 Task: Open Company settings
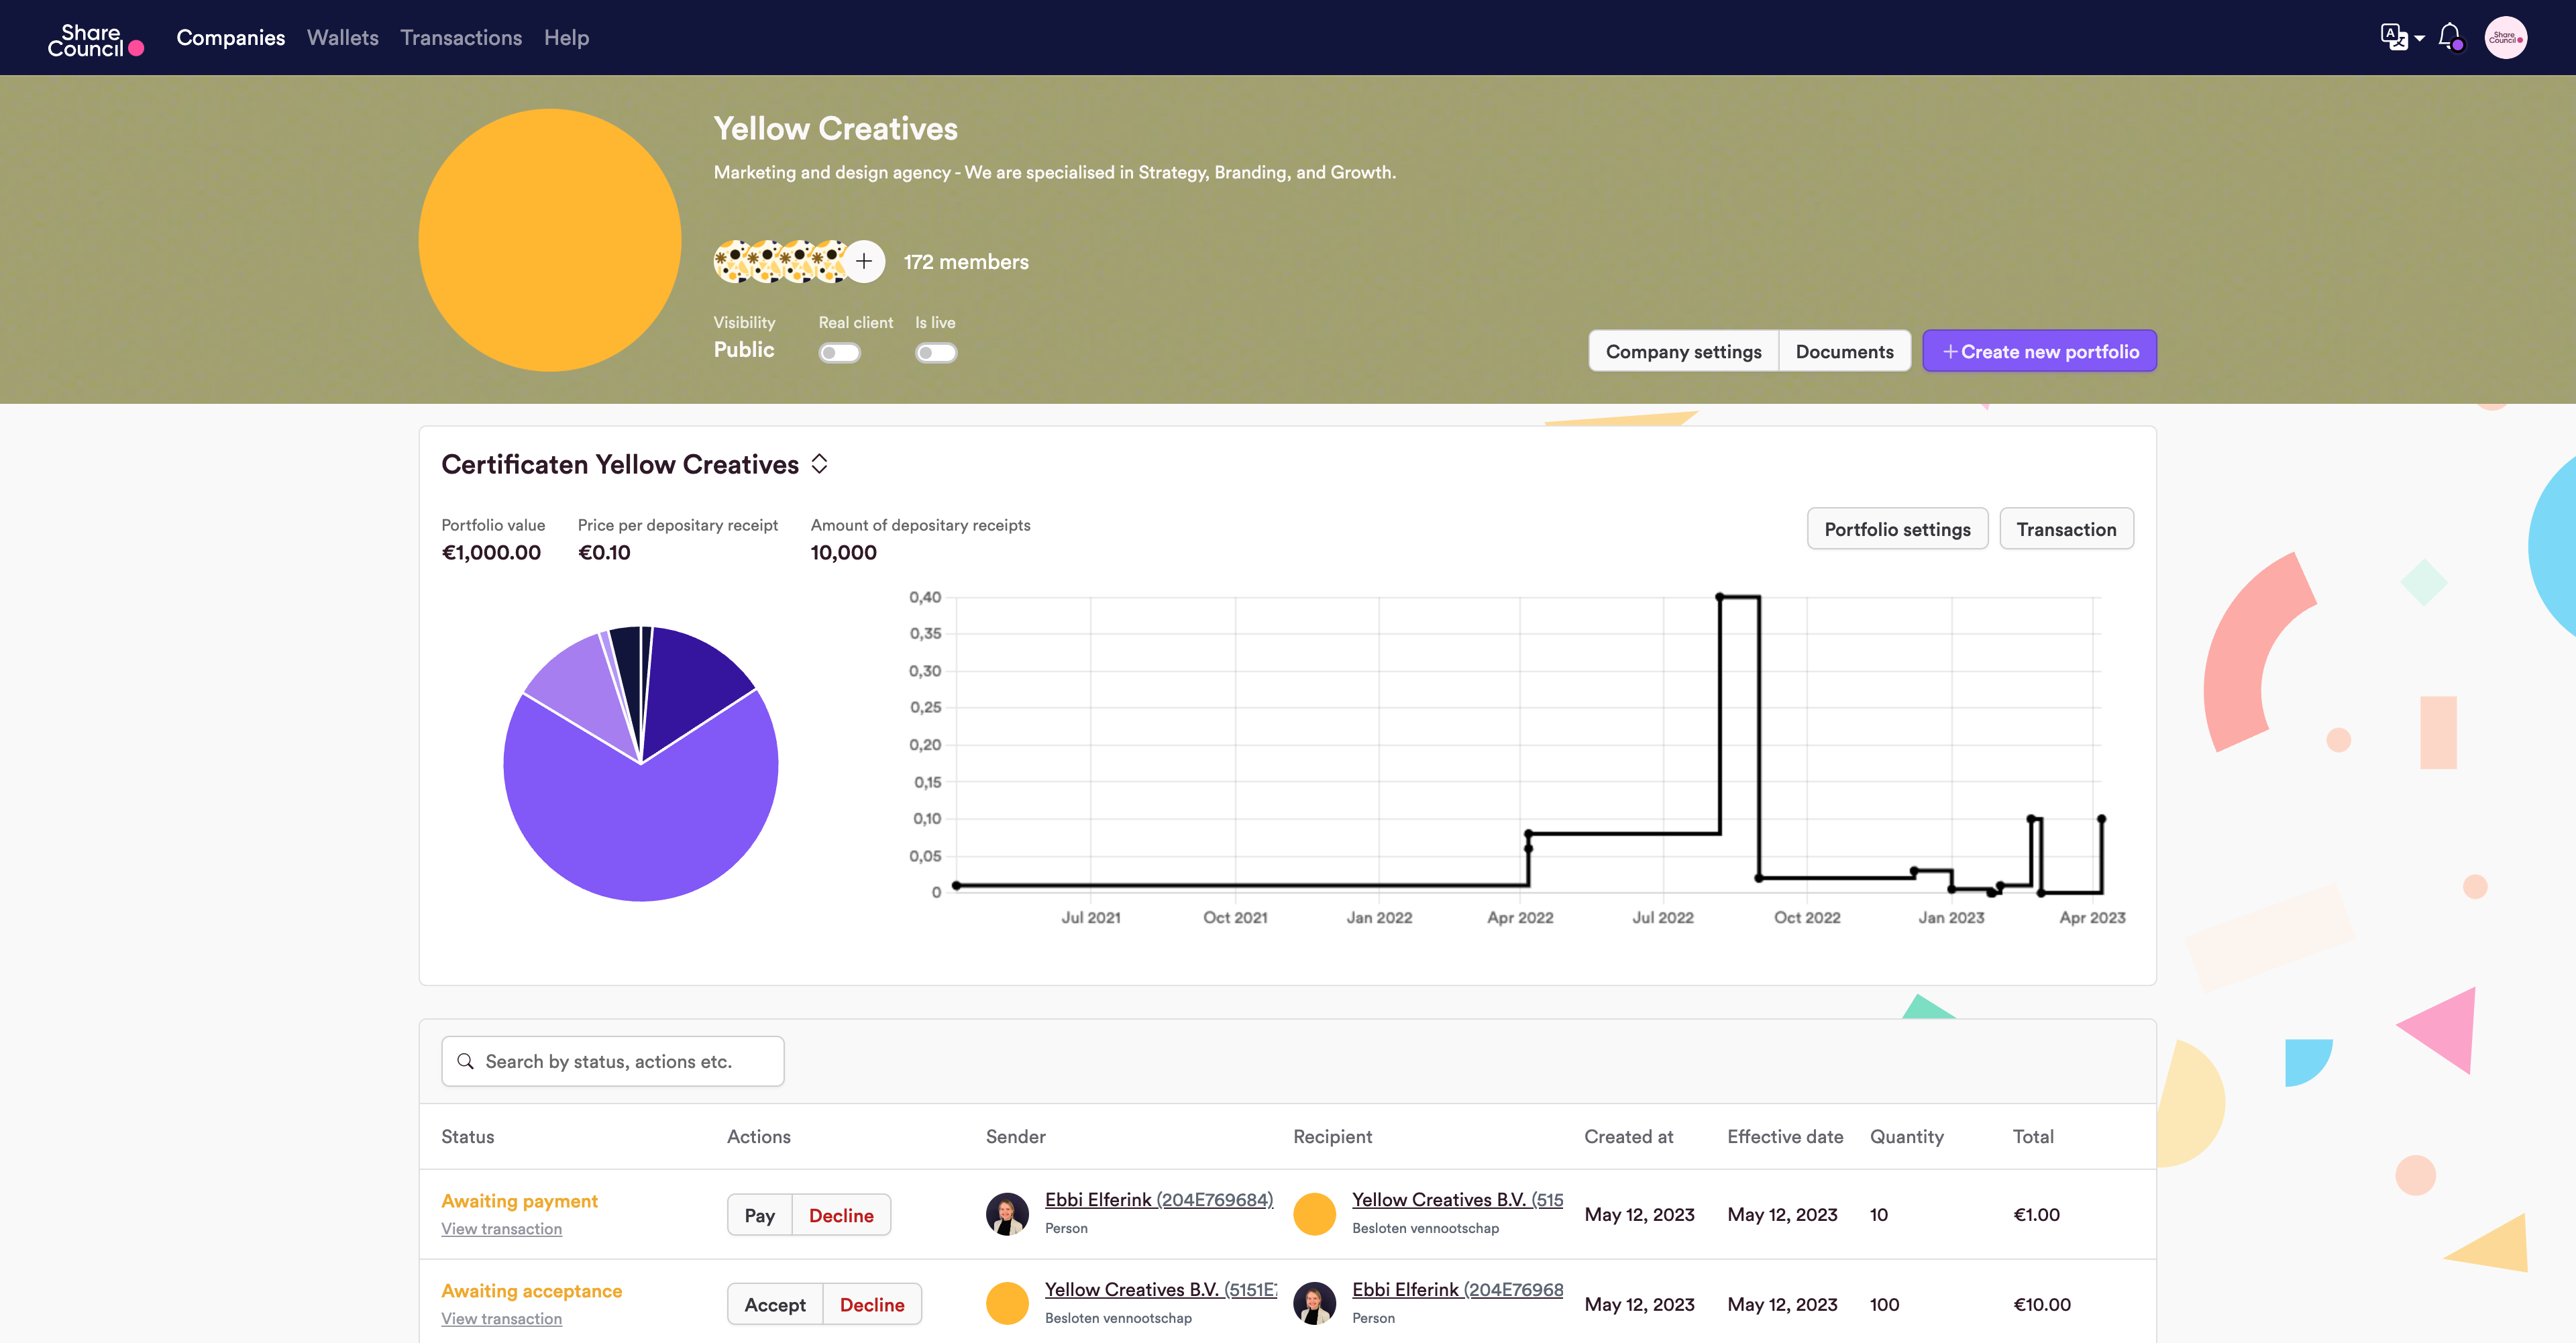pos(1684,352)
